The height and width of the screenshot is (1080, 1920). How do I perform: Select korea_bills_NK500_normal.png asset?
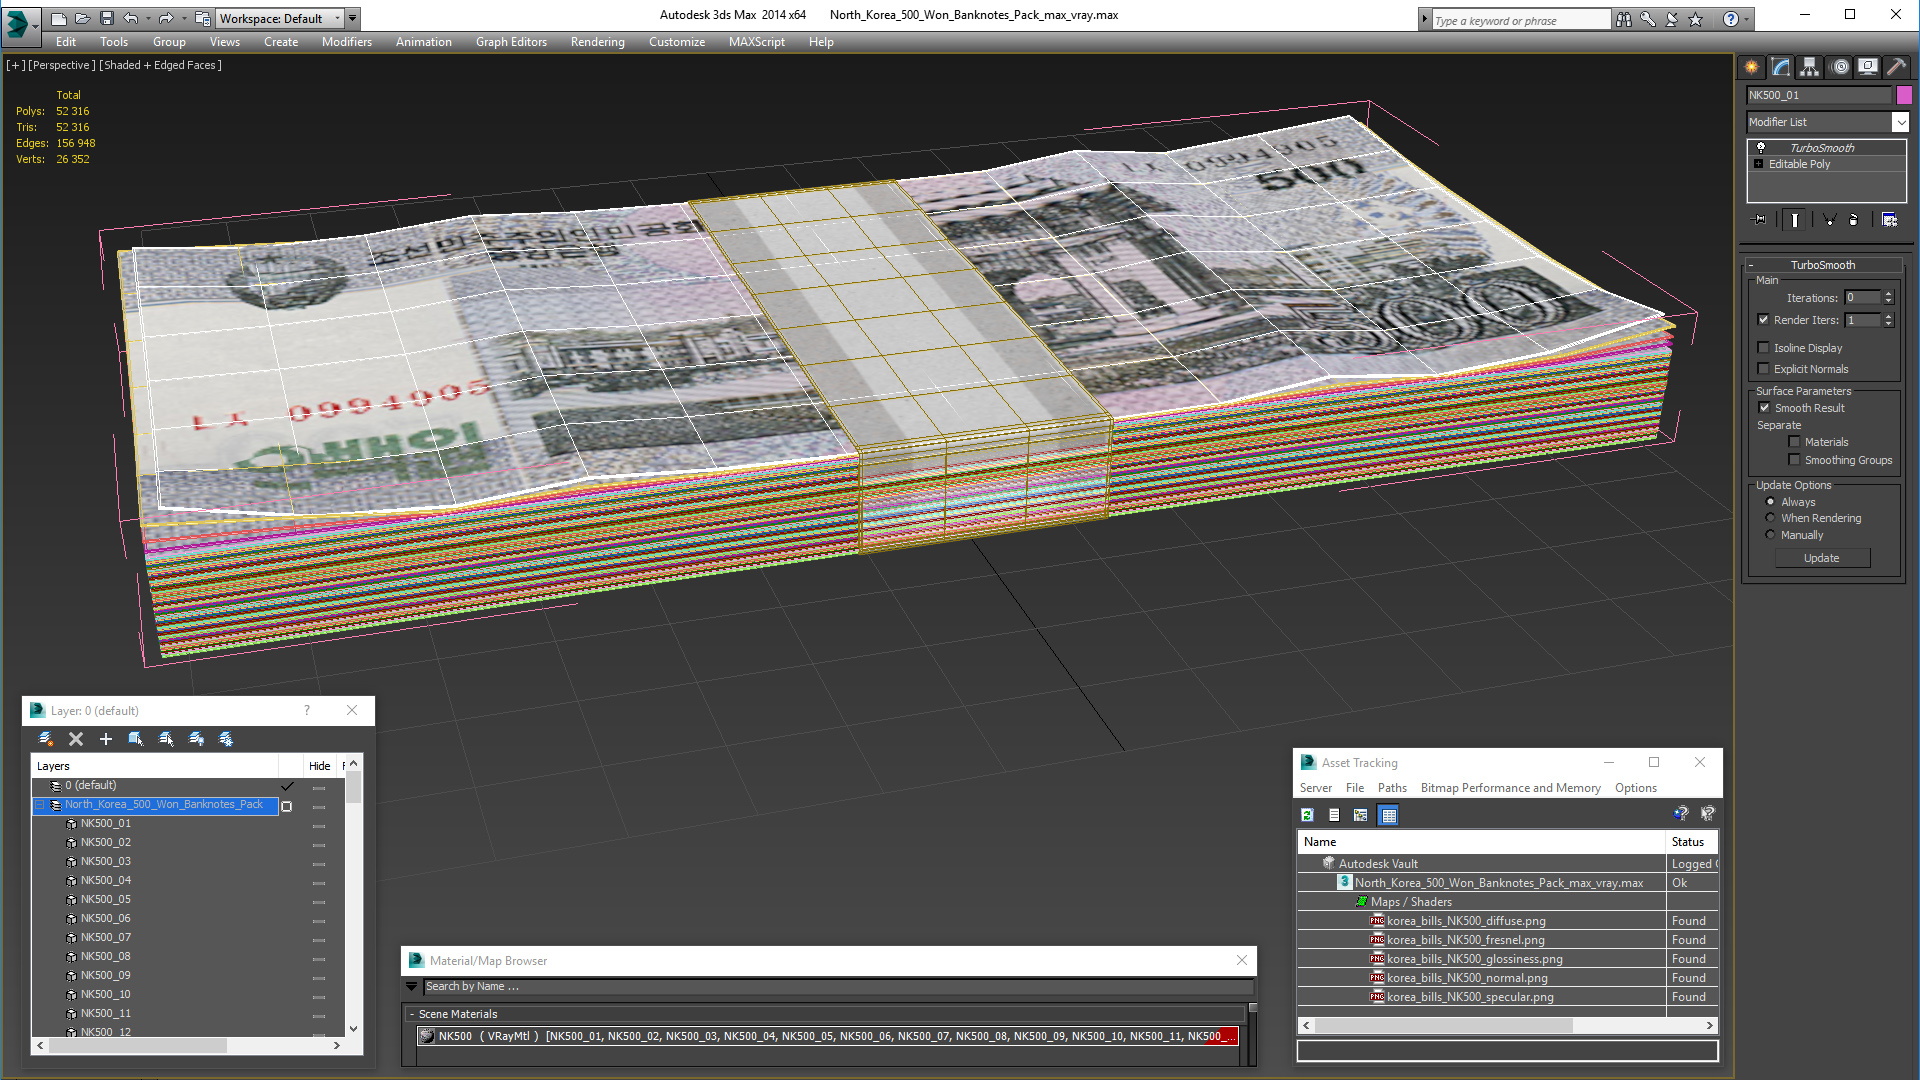(1466, 978)
